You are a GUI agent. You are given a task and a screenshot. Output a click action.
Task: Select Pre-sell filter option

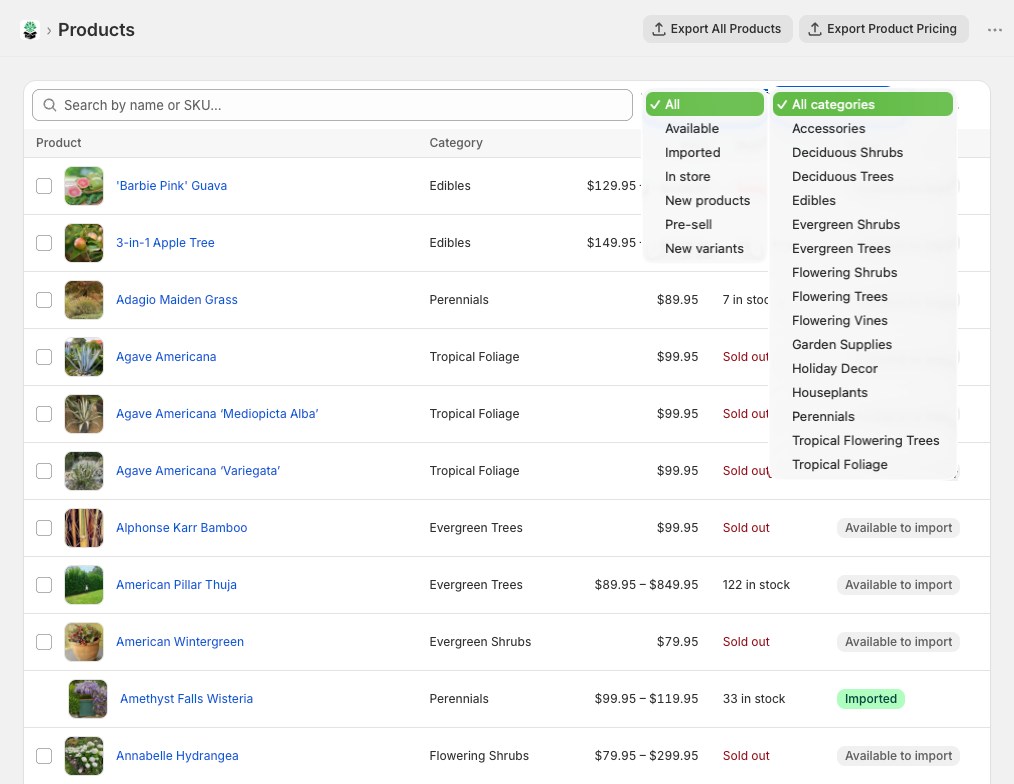(704, 224)
